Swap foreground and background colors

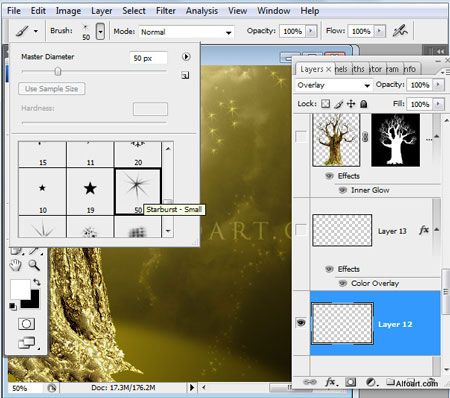(37, 283)
